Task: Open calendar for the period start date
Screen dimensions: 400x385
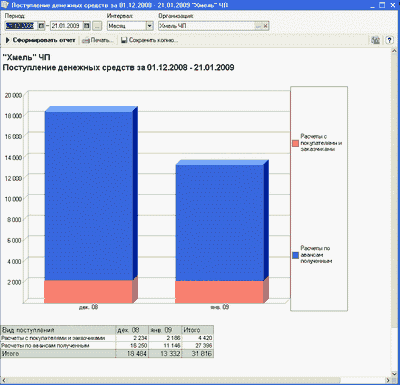Action: click(41, 26)
